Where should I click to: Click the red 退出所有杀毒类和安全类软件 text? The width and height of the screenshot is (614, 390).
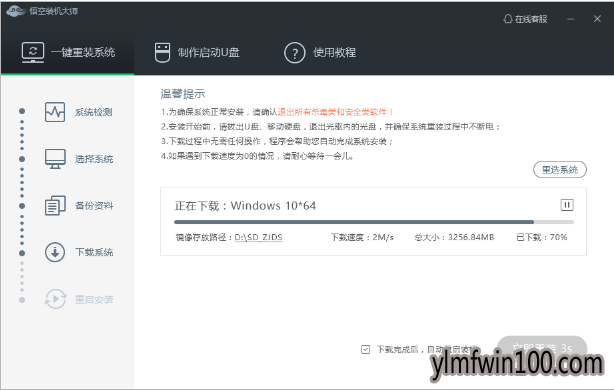pyautogui.click(x=335, y=112)
